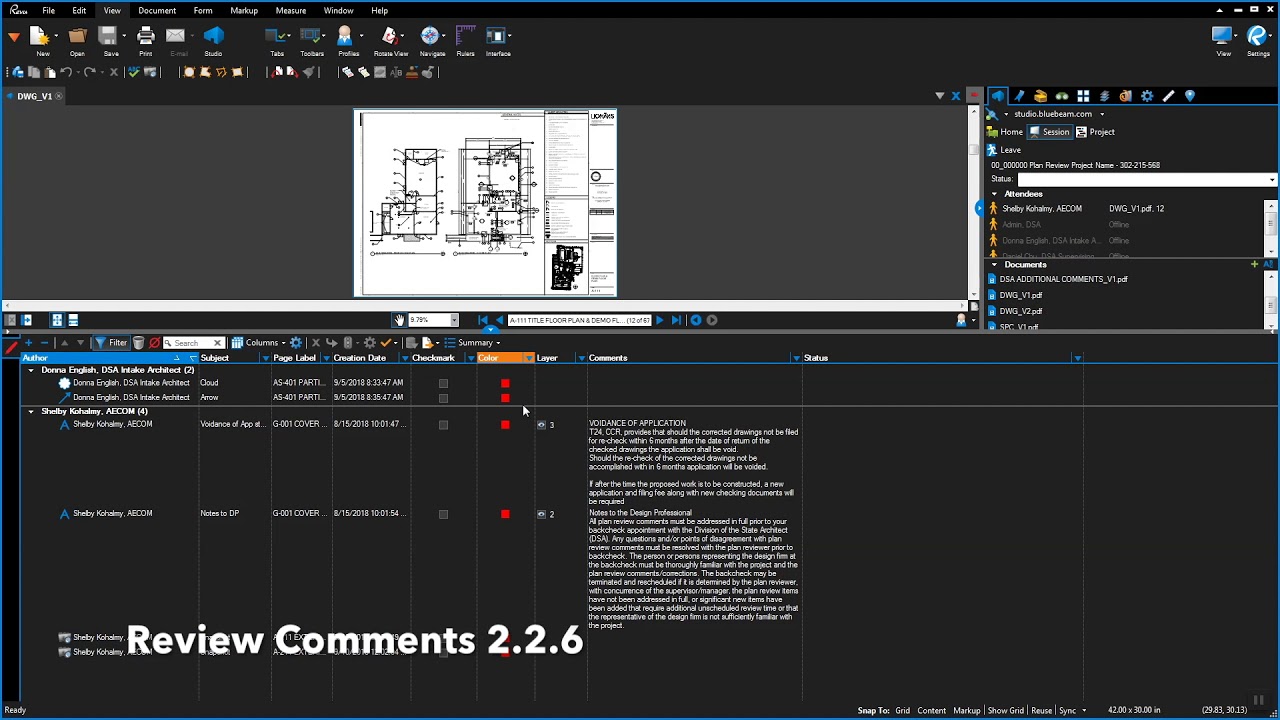Check the Voidance of App checkmark box
The image size is (1280, 720).
coord(443,425)
